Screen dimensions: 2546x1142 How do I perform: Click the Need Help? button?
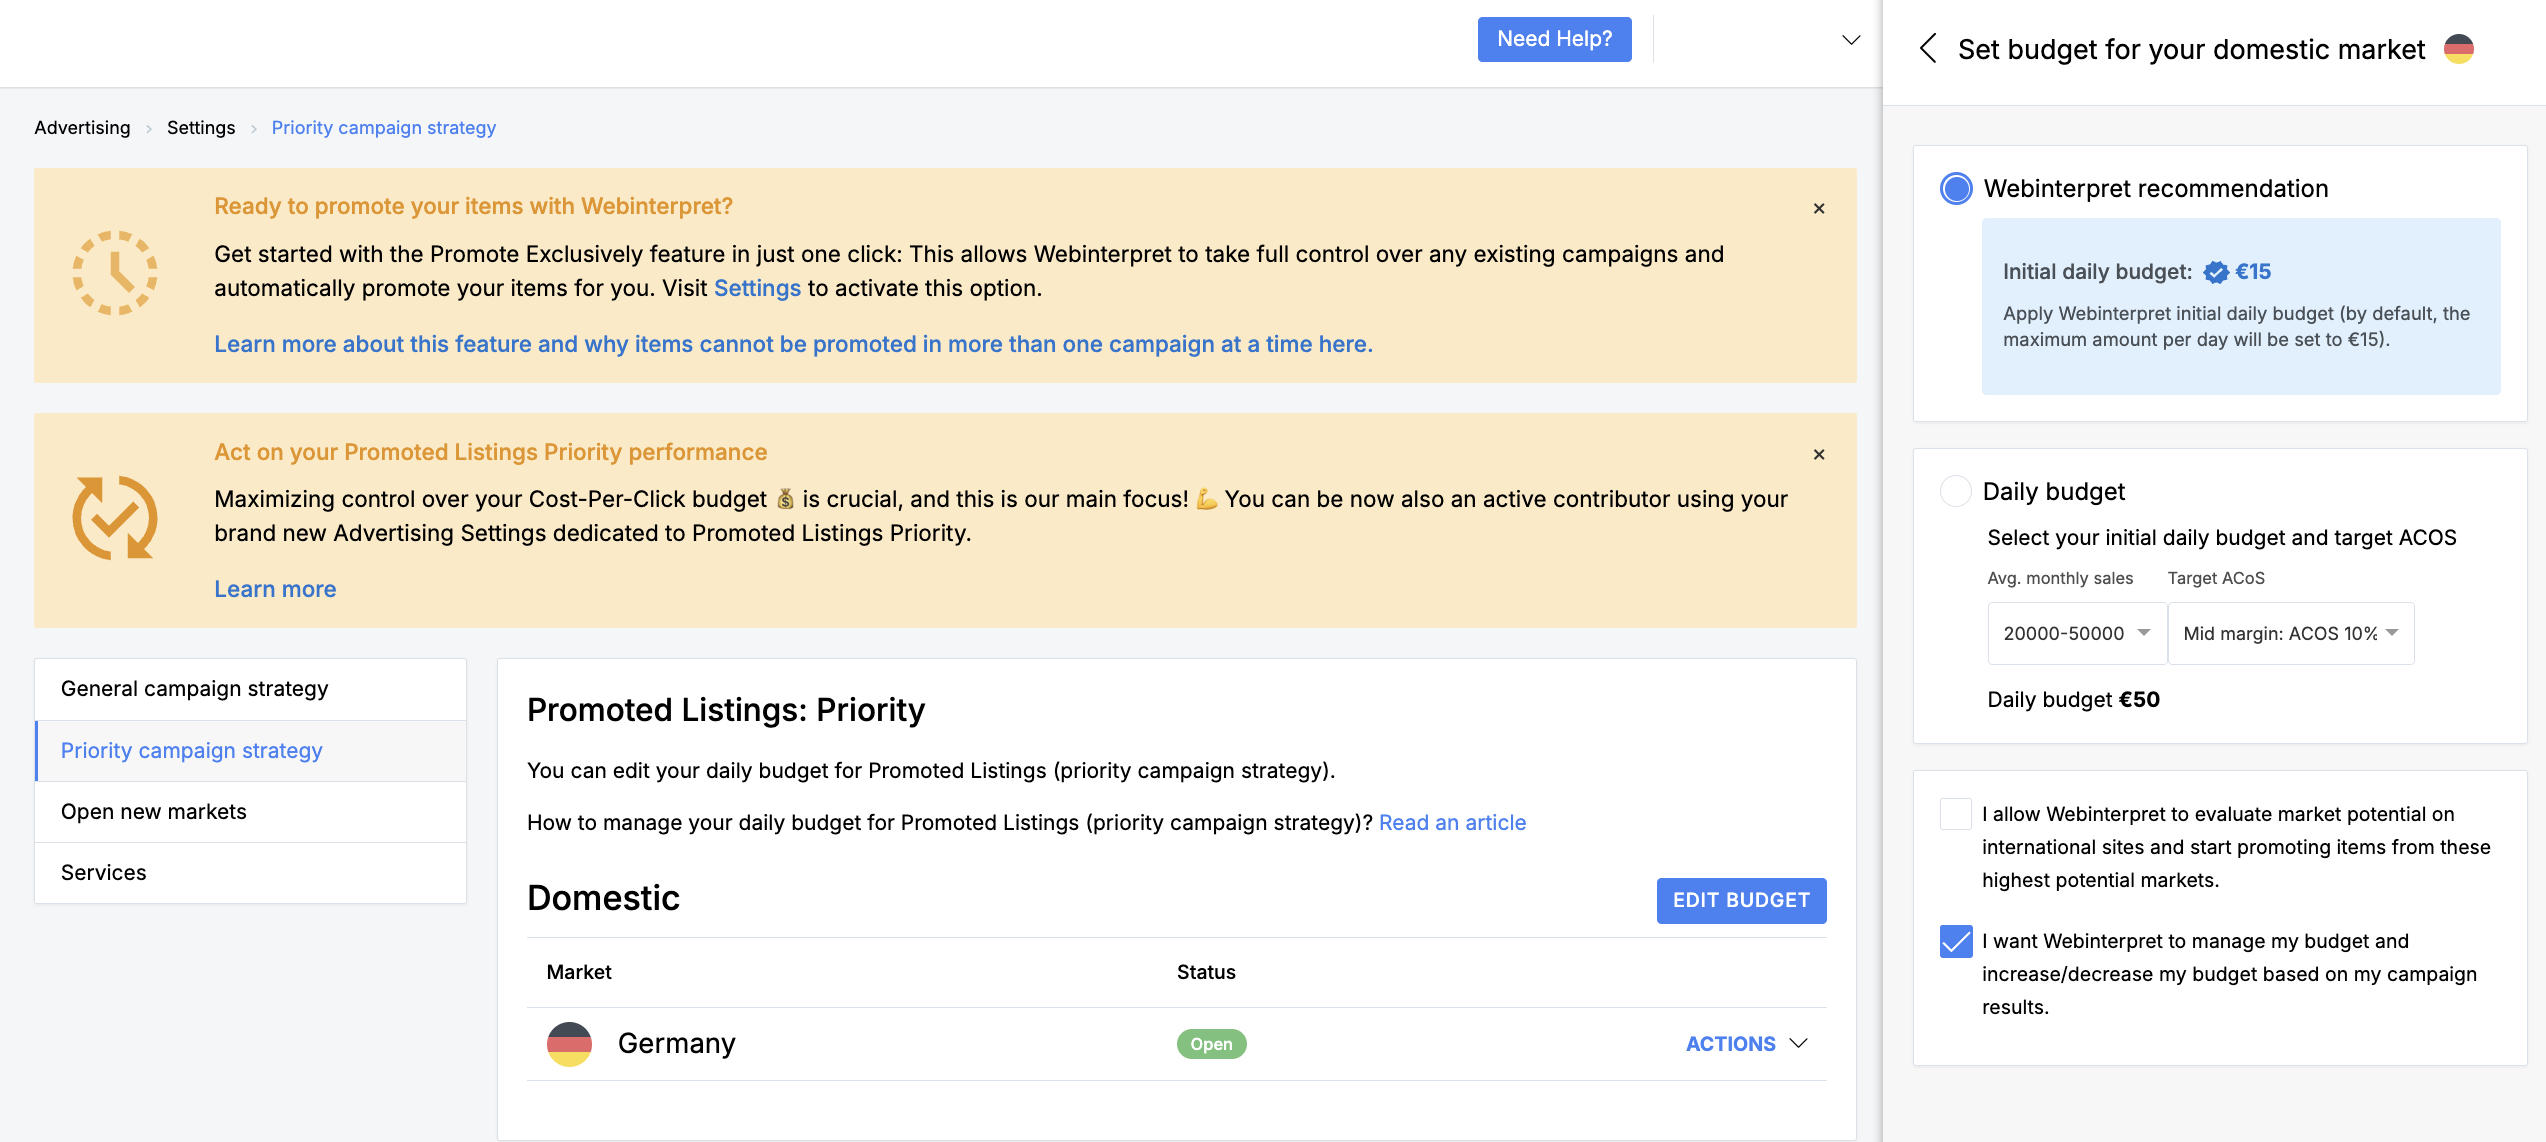(1555, 39)
